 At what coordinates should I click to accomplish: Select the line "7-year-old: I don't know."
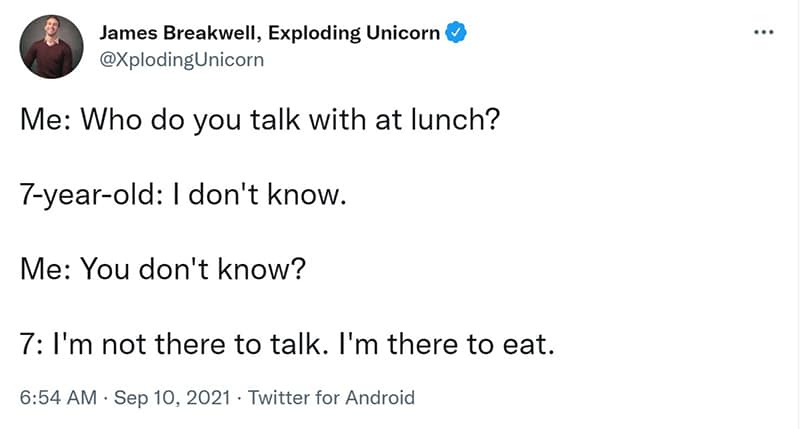(183, 195)
